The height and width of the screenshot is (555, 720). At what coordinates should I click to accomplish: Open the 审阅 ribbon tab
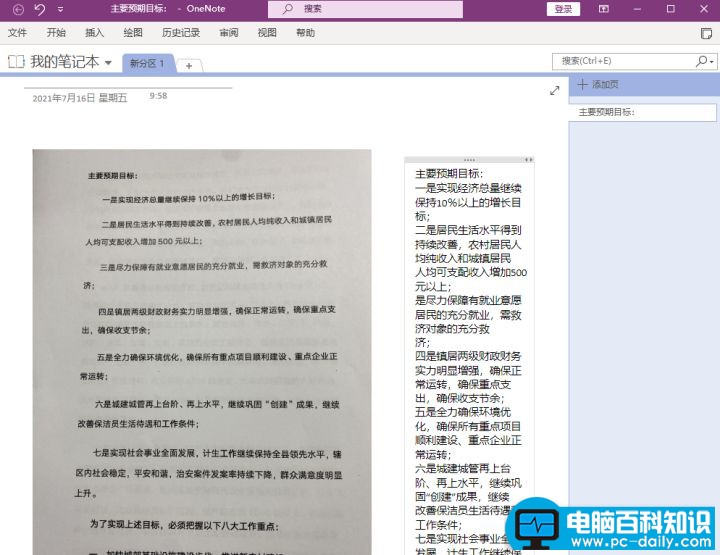[229, 33]
